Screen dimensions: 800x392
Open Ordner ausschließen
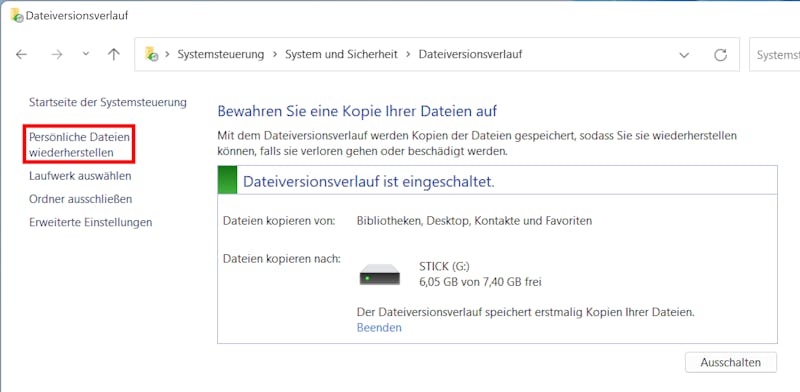tap(81, 199)
